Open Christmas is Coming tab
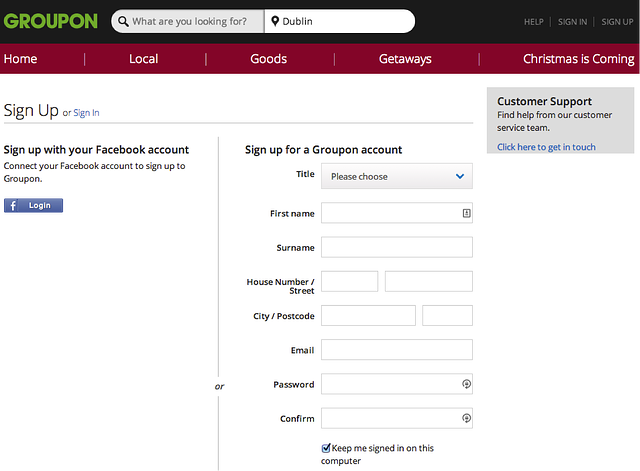Screen dimensions: 640x471 click(579, 59)
